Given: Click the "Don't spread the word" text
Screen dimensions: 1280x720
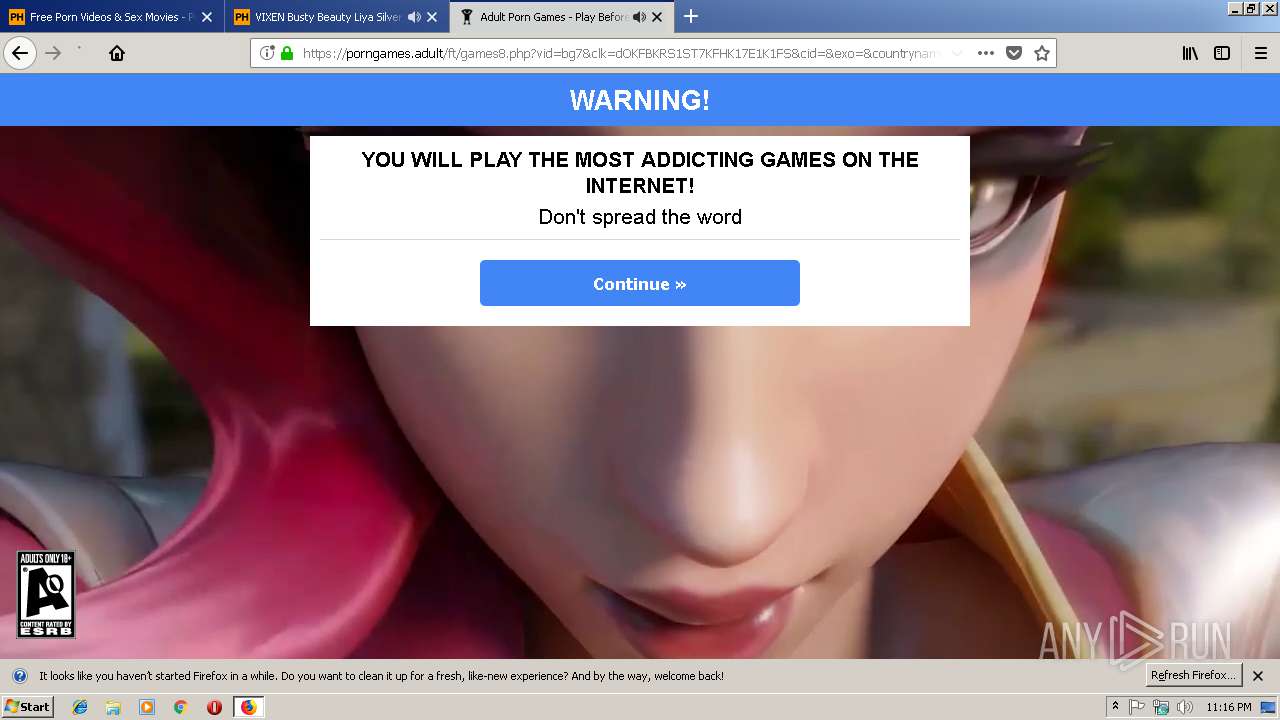Looking at the screenshot, I should 640,217.
